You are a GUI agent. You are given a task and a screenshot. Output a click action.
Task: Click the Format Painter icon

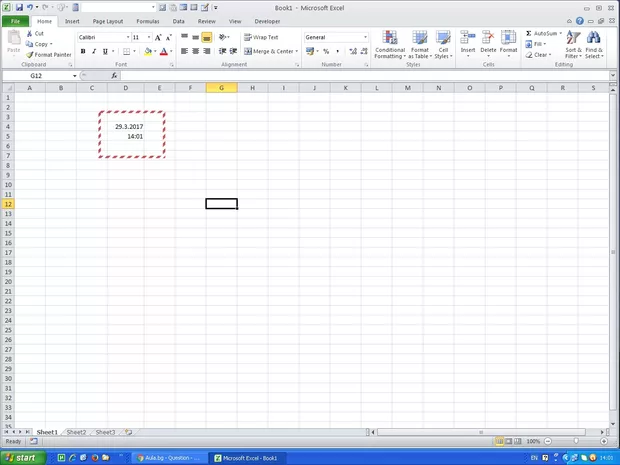30,55
